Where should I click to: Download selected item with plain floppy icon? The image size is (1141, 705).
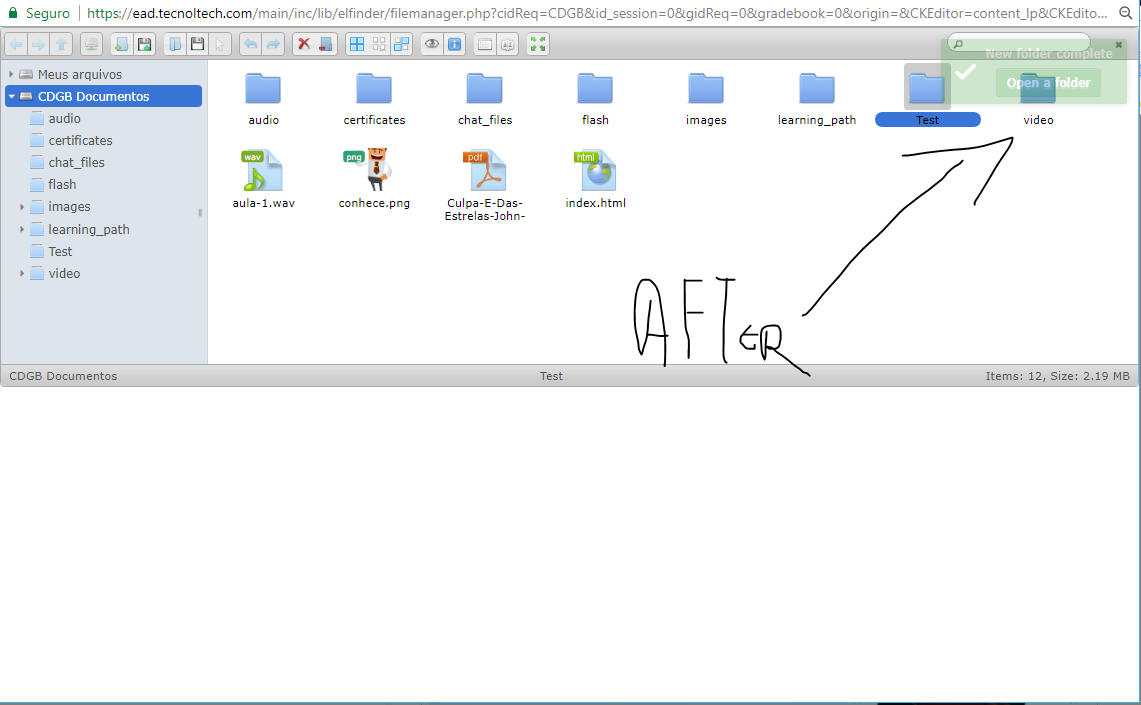point(197,44)
